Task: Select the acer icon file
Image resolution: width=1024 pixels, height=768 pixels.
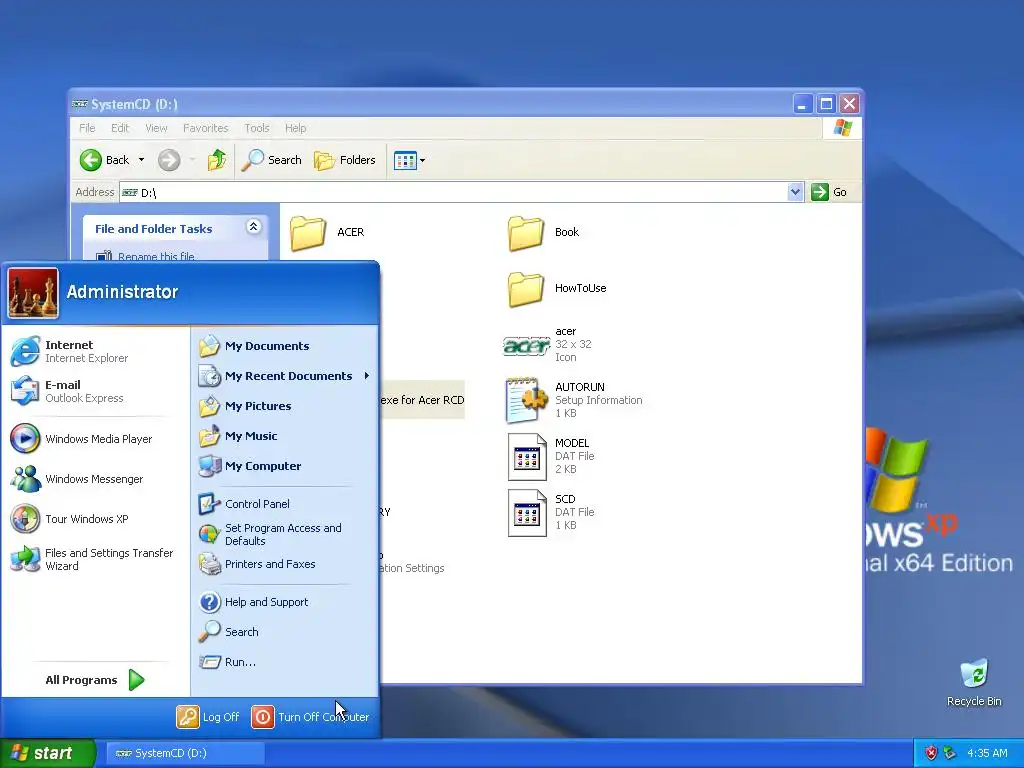Action: tap(547, 344)
